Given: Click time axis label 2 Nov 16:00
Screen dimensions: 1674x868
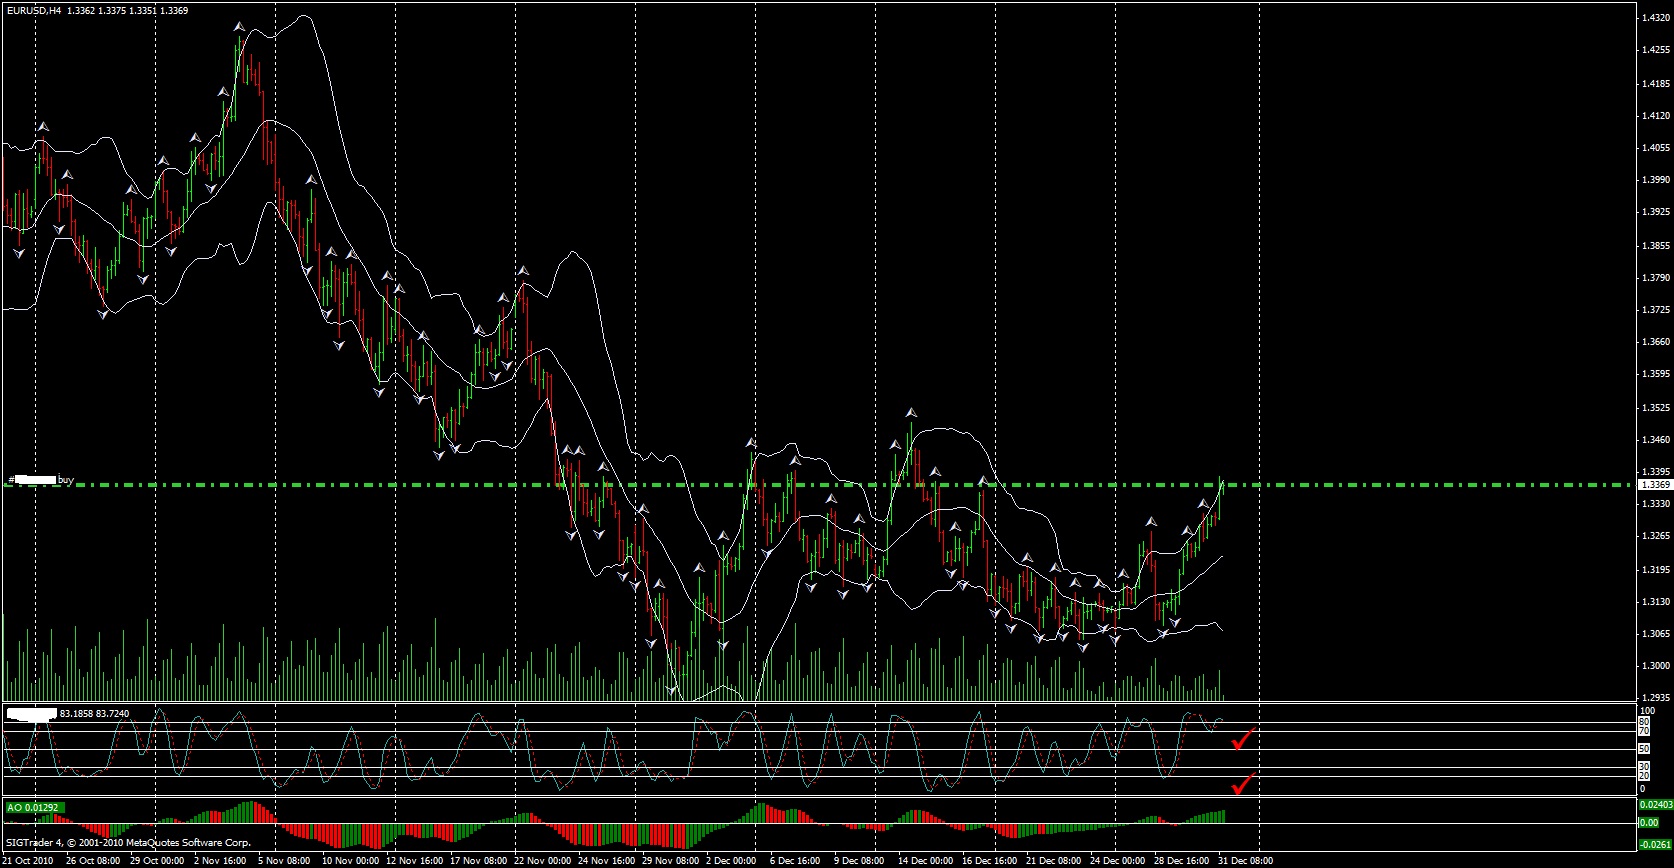Looking at the screenshot, I should pyautogui.click(x=220, y=860).
